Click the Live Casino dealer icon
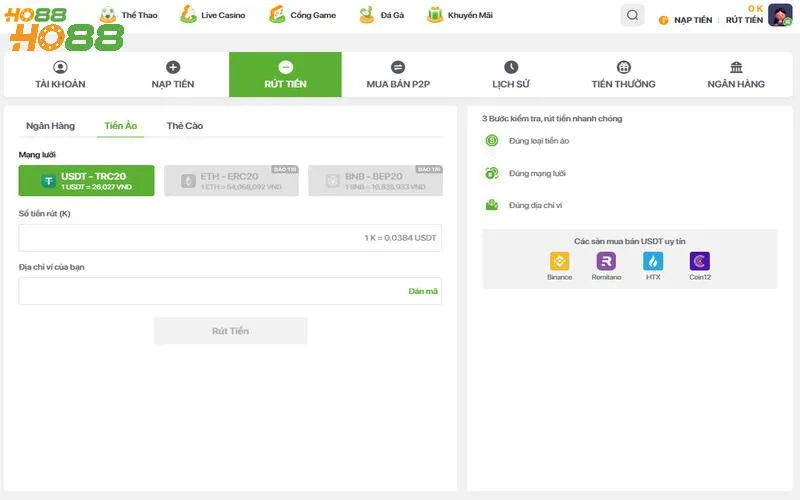The height and width of the screenshot is (500, 800). click(188, 14)
